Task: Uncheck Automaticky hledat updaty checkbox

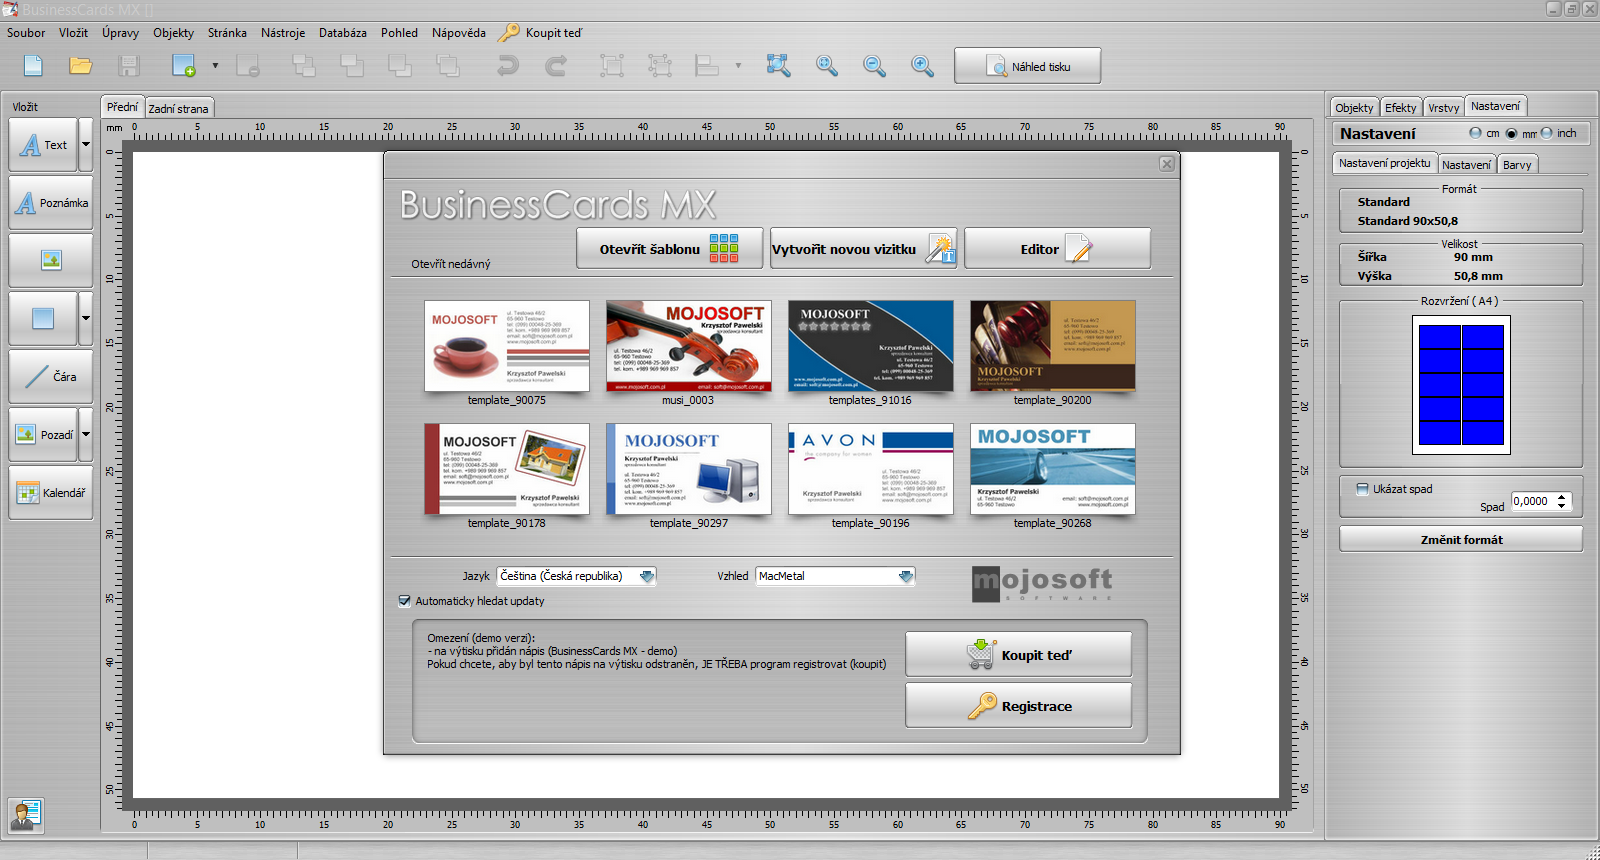Action: click(x=405, y=601)
